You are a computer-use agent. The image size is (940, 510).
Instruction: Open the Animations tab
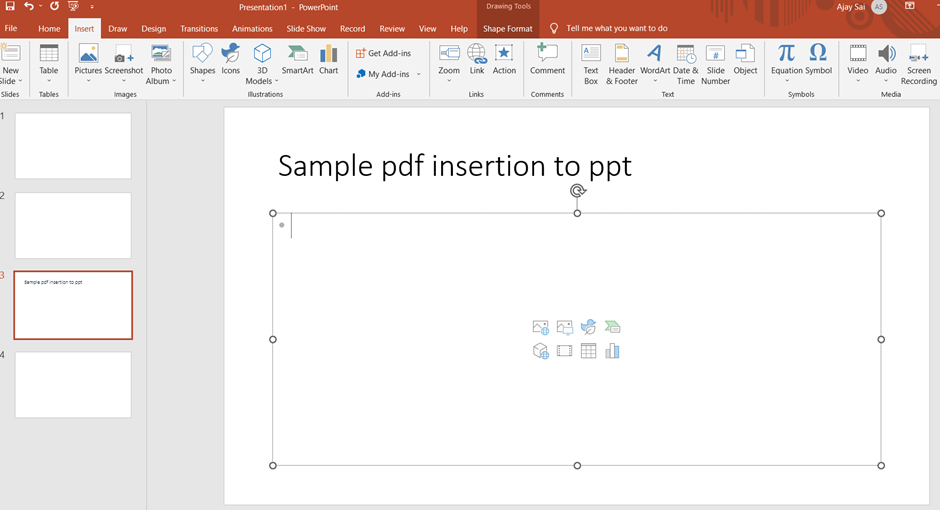(x=252, y=29)
